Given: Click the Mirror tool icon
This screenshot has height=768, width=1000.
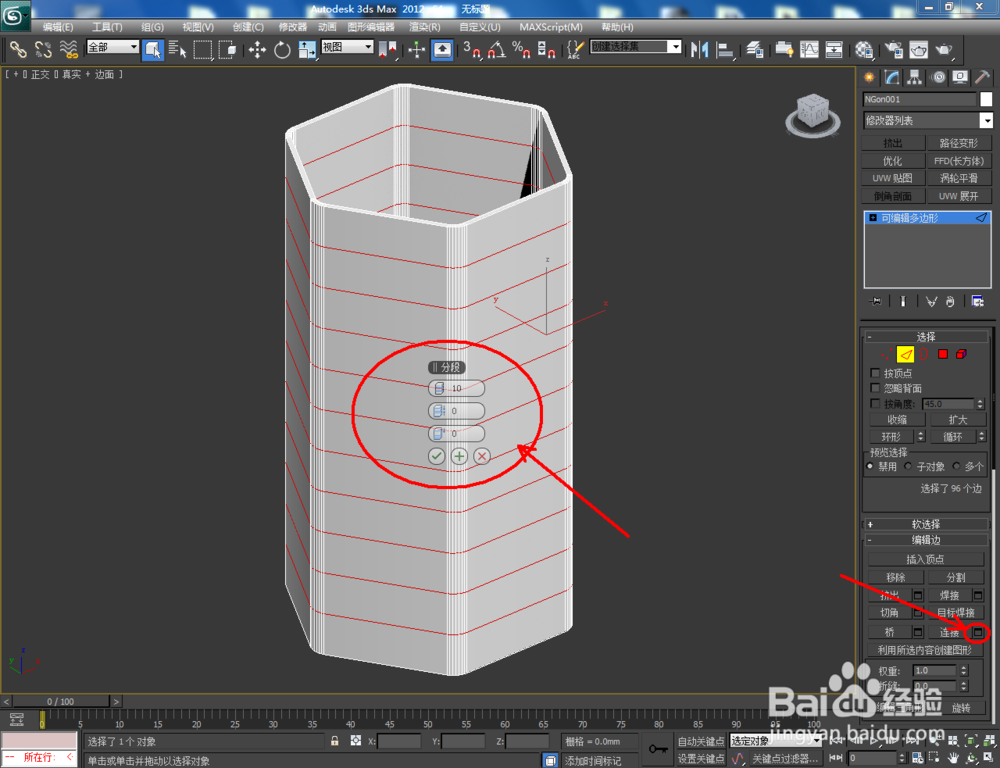Looking at the screenshot, I should click(700, 49).
